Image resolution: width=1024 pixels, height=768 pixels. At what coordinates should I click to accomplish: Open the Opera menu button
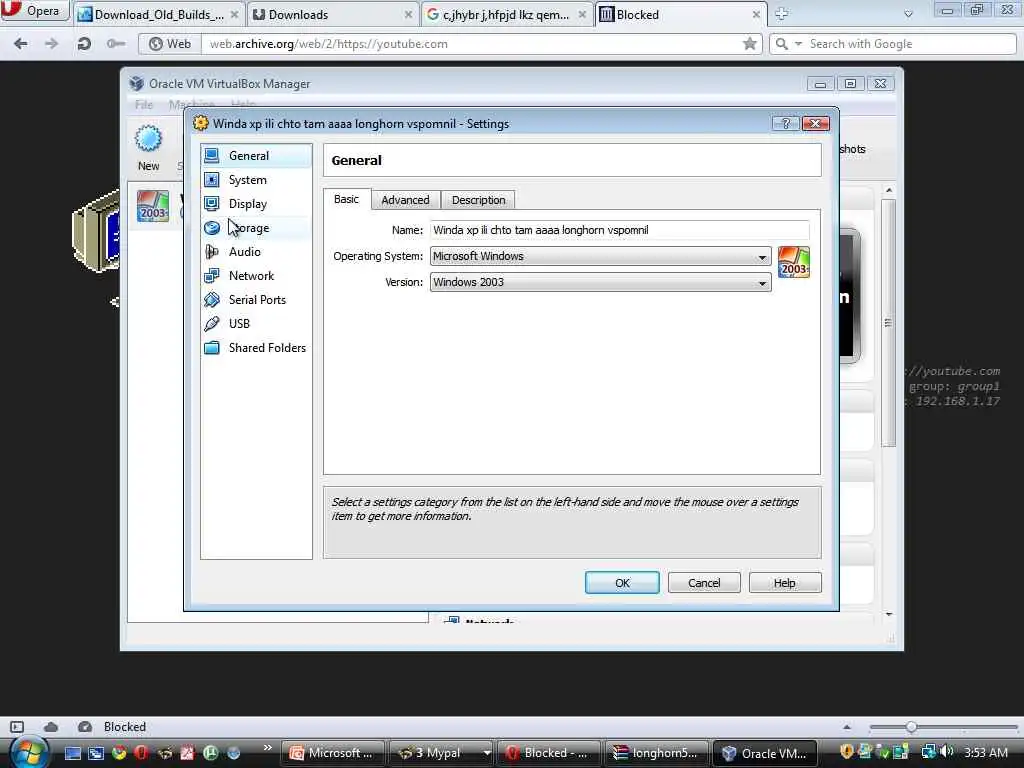point(34,10)
